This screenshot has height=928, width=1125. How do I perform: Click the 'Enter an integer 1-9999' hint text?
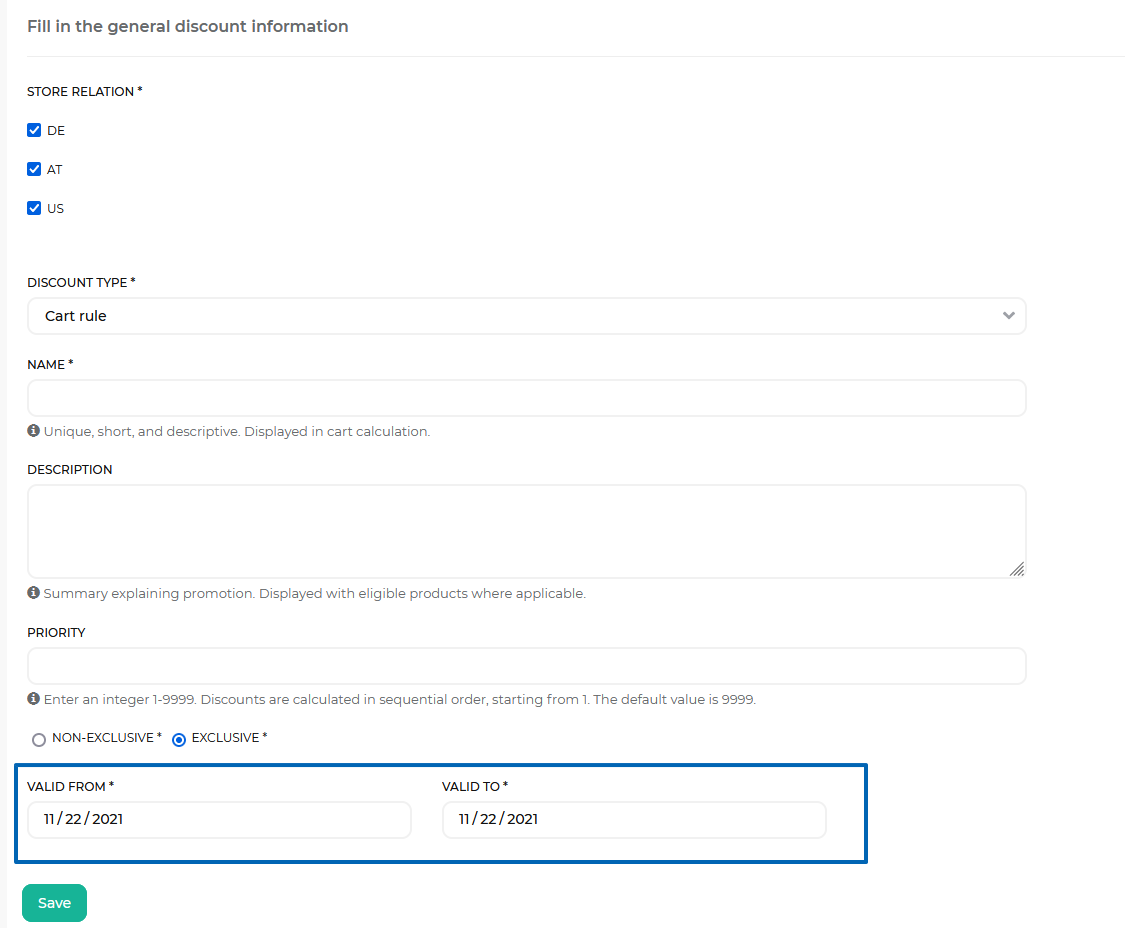tap(400, 699)
